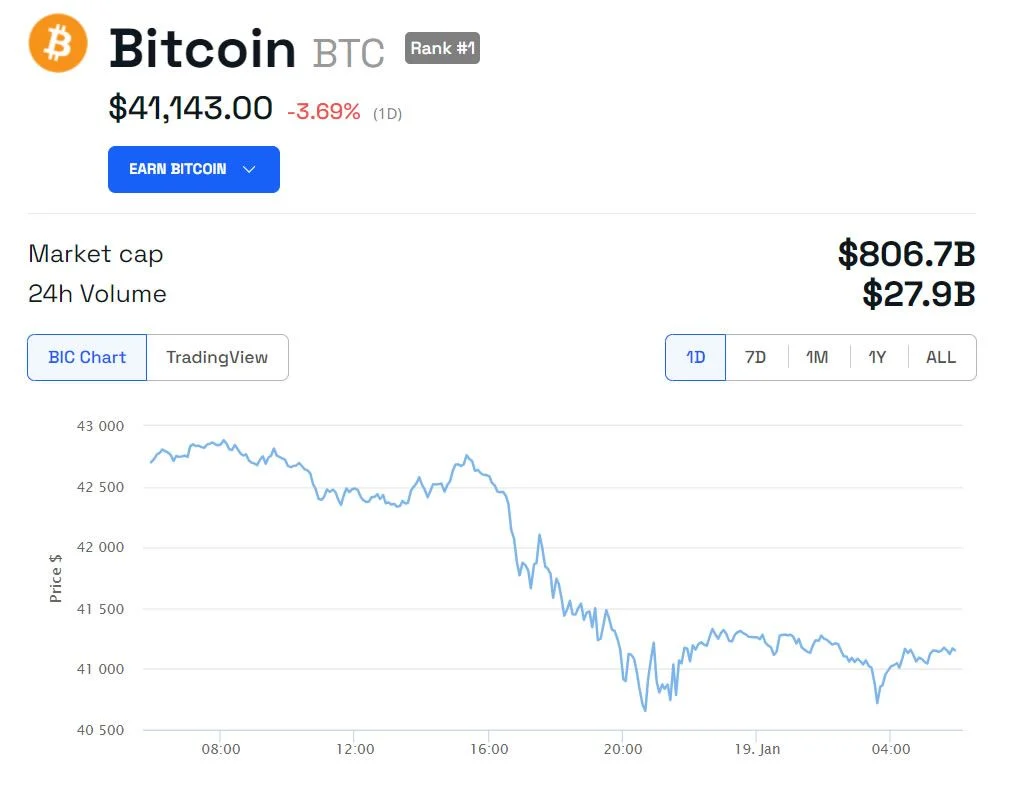Switch to the TradingView chart tab
Viewport: 1024px width, 800px height.
[217, 357]
